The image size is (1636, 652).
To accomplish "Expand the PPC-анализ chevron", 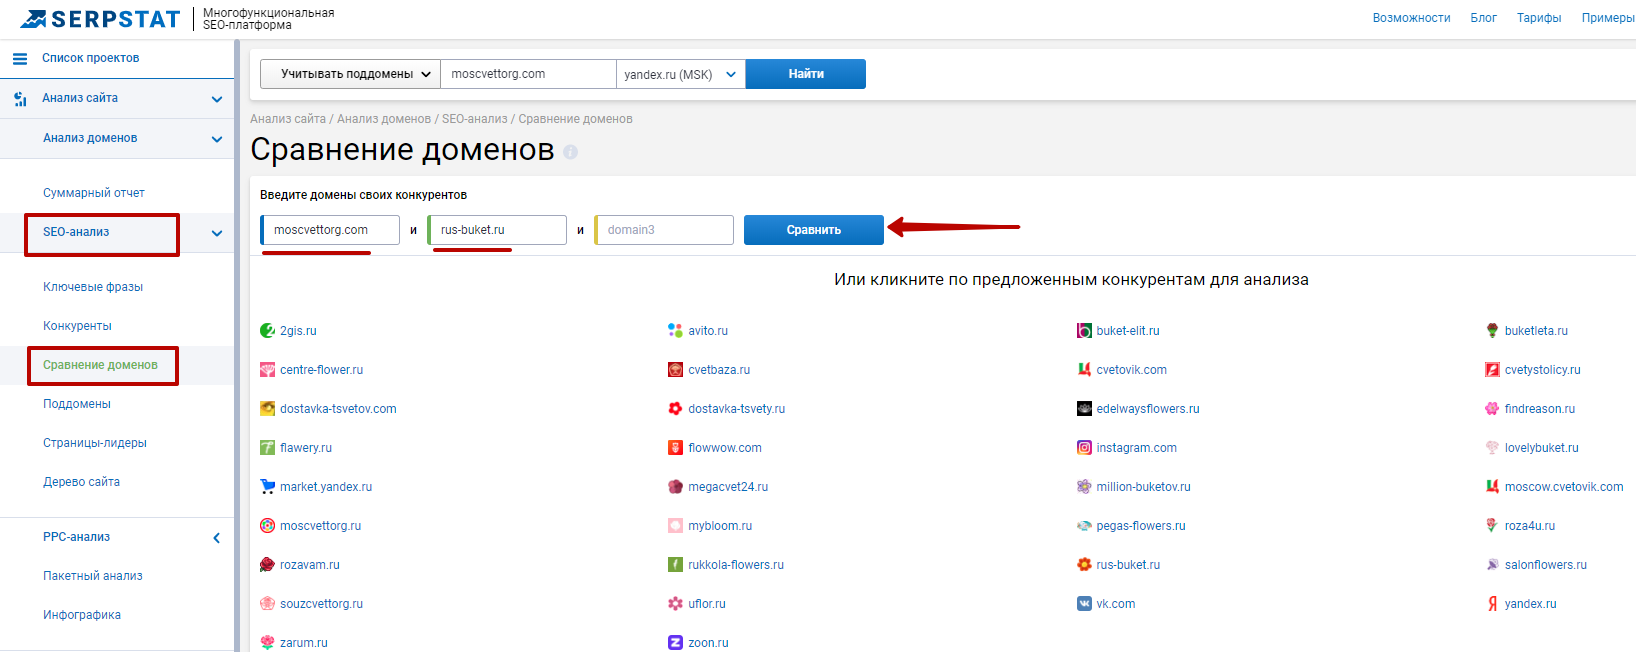I will tap(217, 538).
